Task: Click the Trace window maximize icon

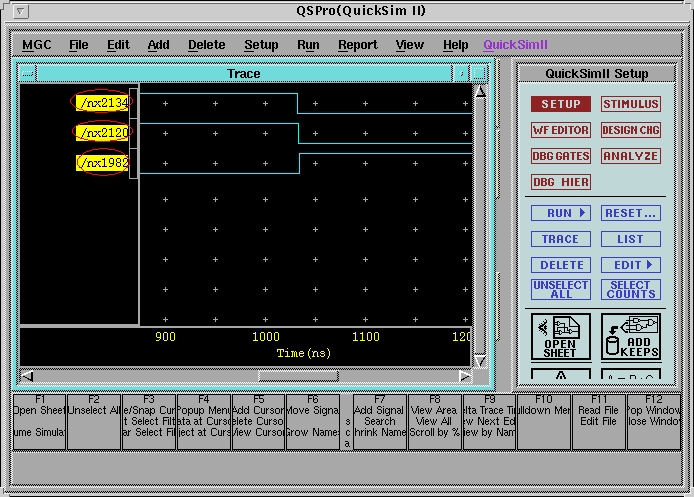Action: pos(479,73)
